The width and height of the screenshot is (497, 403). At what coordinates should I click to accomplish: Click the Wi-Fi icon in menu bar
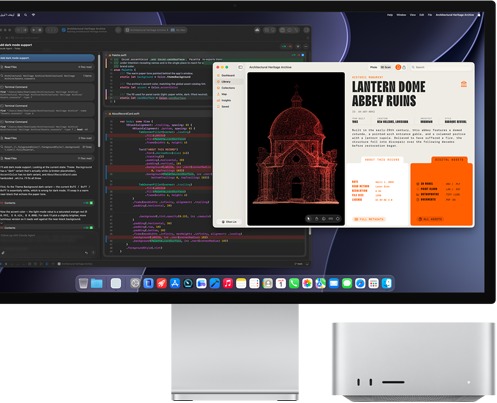(x=33, y=15)
